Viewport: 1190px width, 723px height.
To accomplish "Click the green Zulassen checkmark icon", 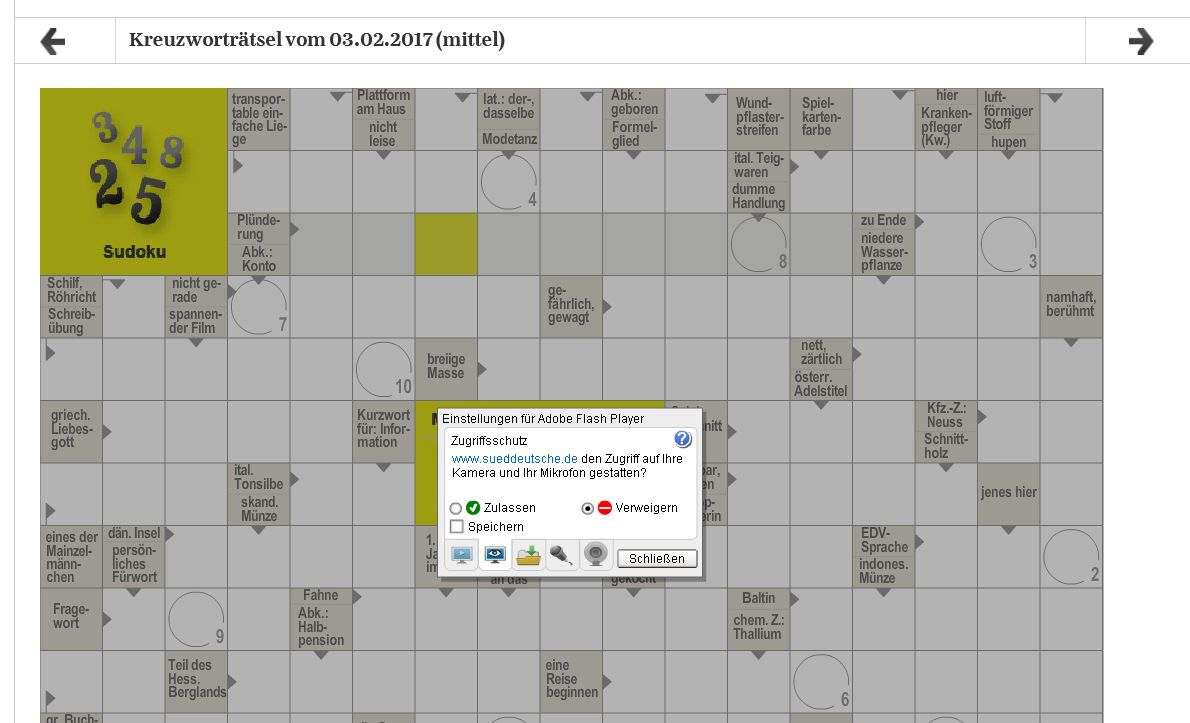I will tap(473, 508).
